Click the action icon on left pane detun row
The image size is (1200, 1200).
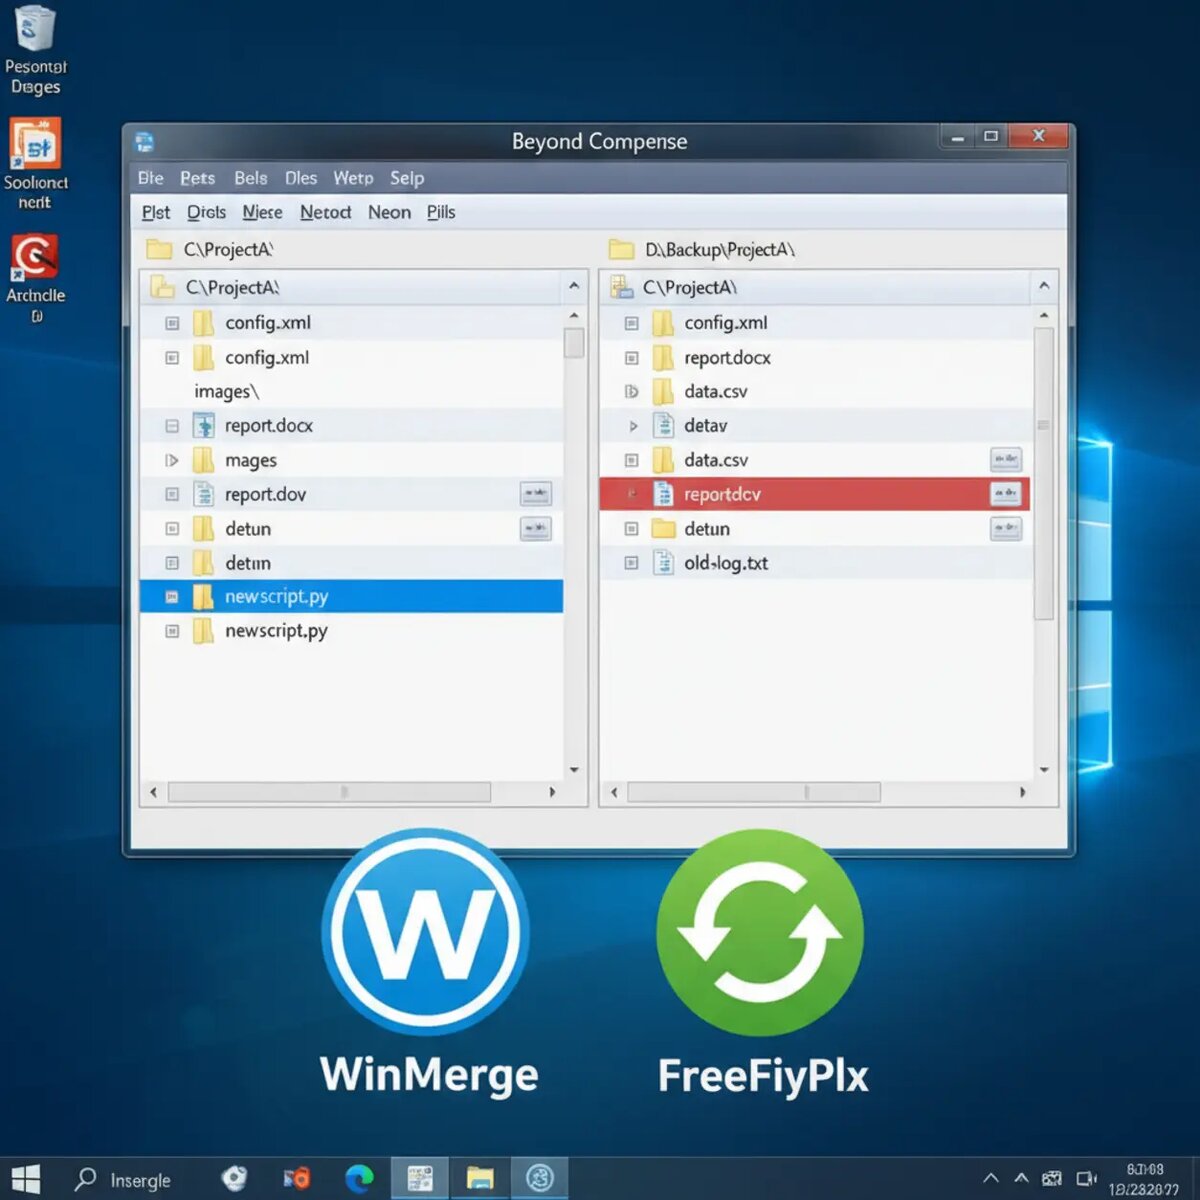536,528
